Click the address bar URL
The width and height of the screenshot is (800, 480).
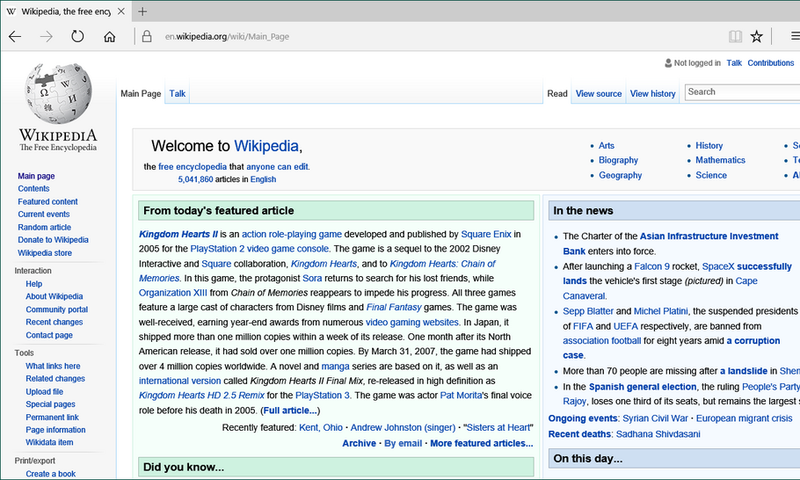click(227, 36)
